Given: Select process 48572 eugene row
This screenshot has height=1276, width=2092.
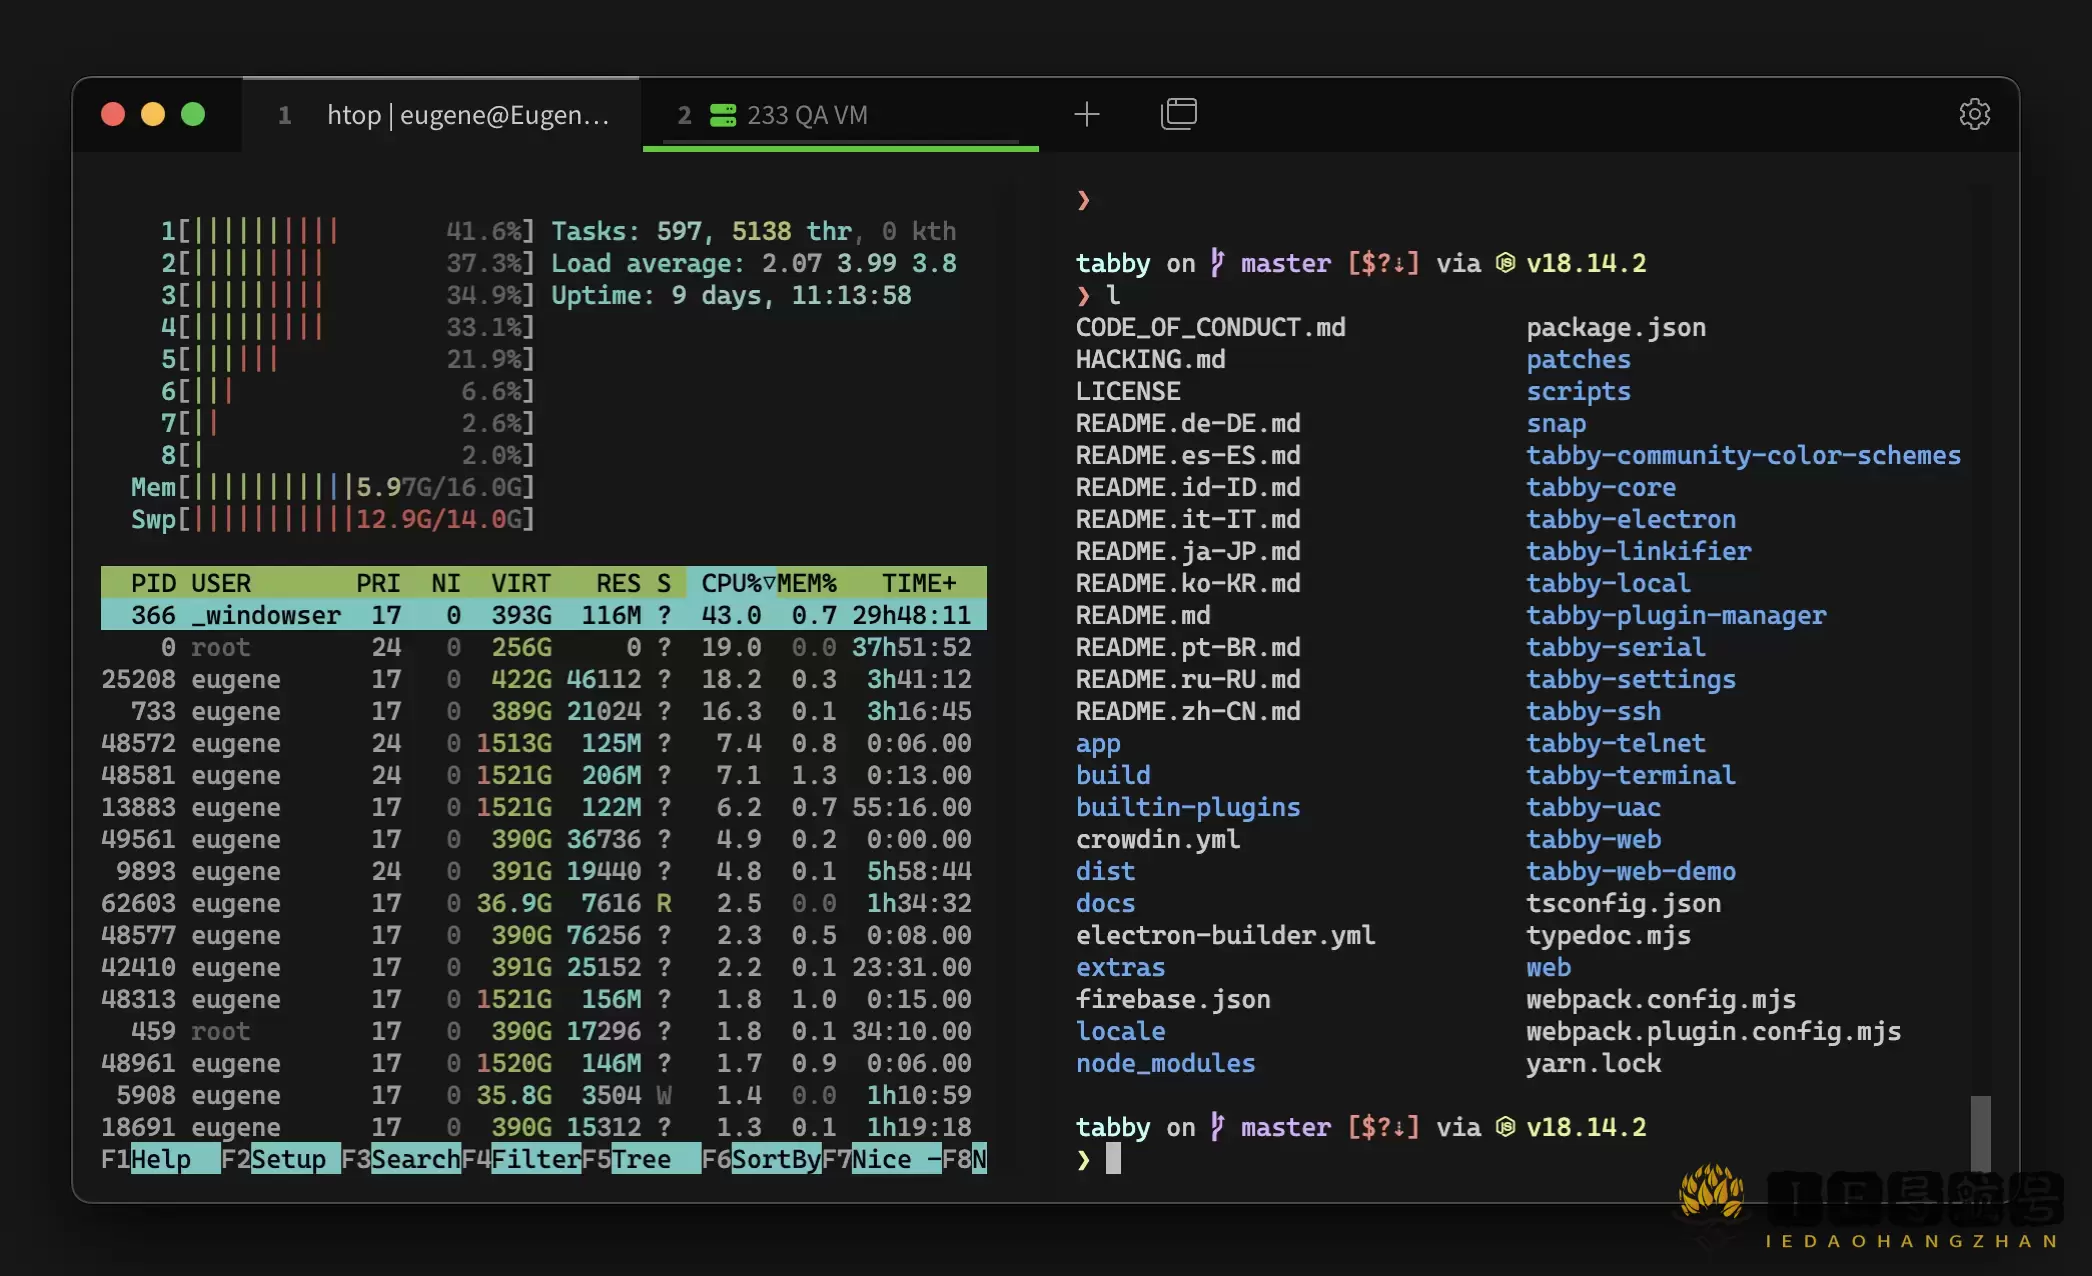Looking at the screenshot, I should click(x=544, y=743).
